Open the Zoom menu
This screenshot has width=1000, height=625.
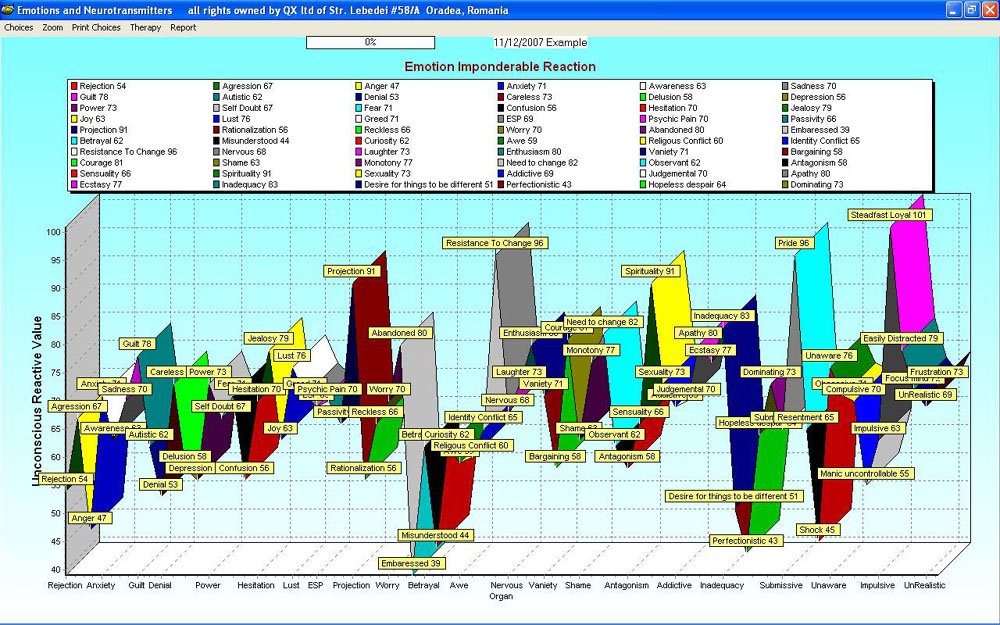coord(52,28)
